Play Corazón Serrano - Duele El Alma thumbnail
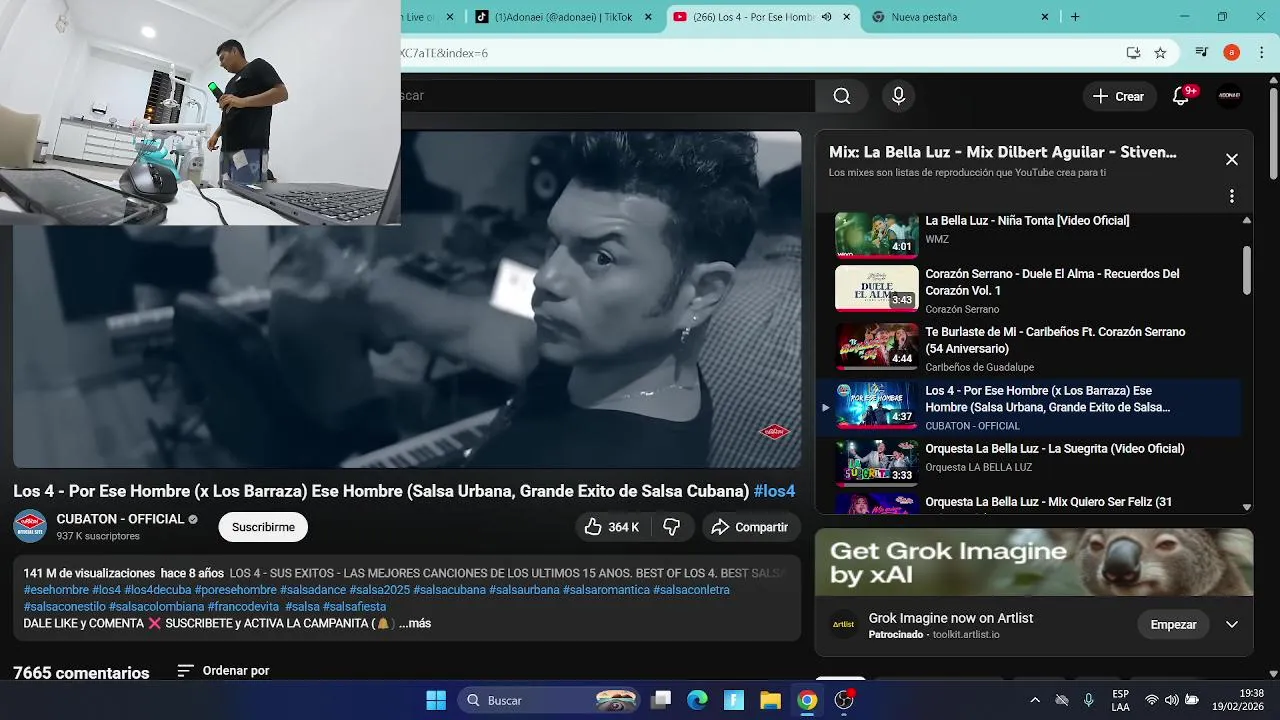This screenshot has height=720, width=1280. (876, 288)
